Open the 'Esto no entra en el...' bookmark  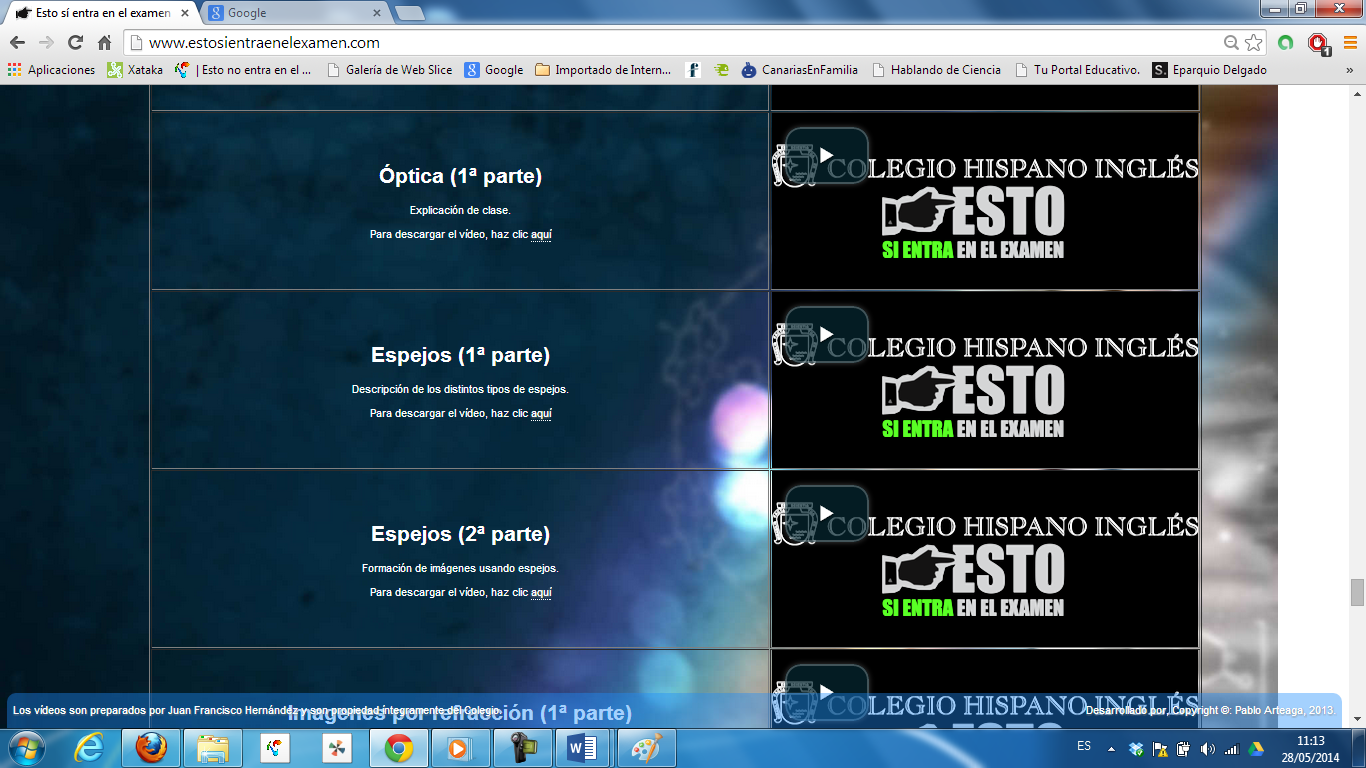click(x=243, y=70)
